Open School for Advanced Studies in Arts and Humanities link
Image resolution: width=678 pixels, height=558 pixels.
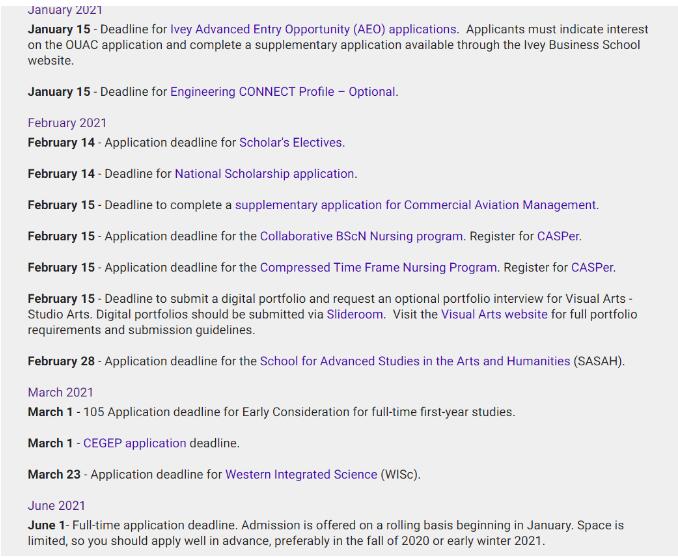[415, 361]
